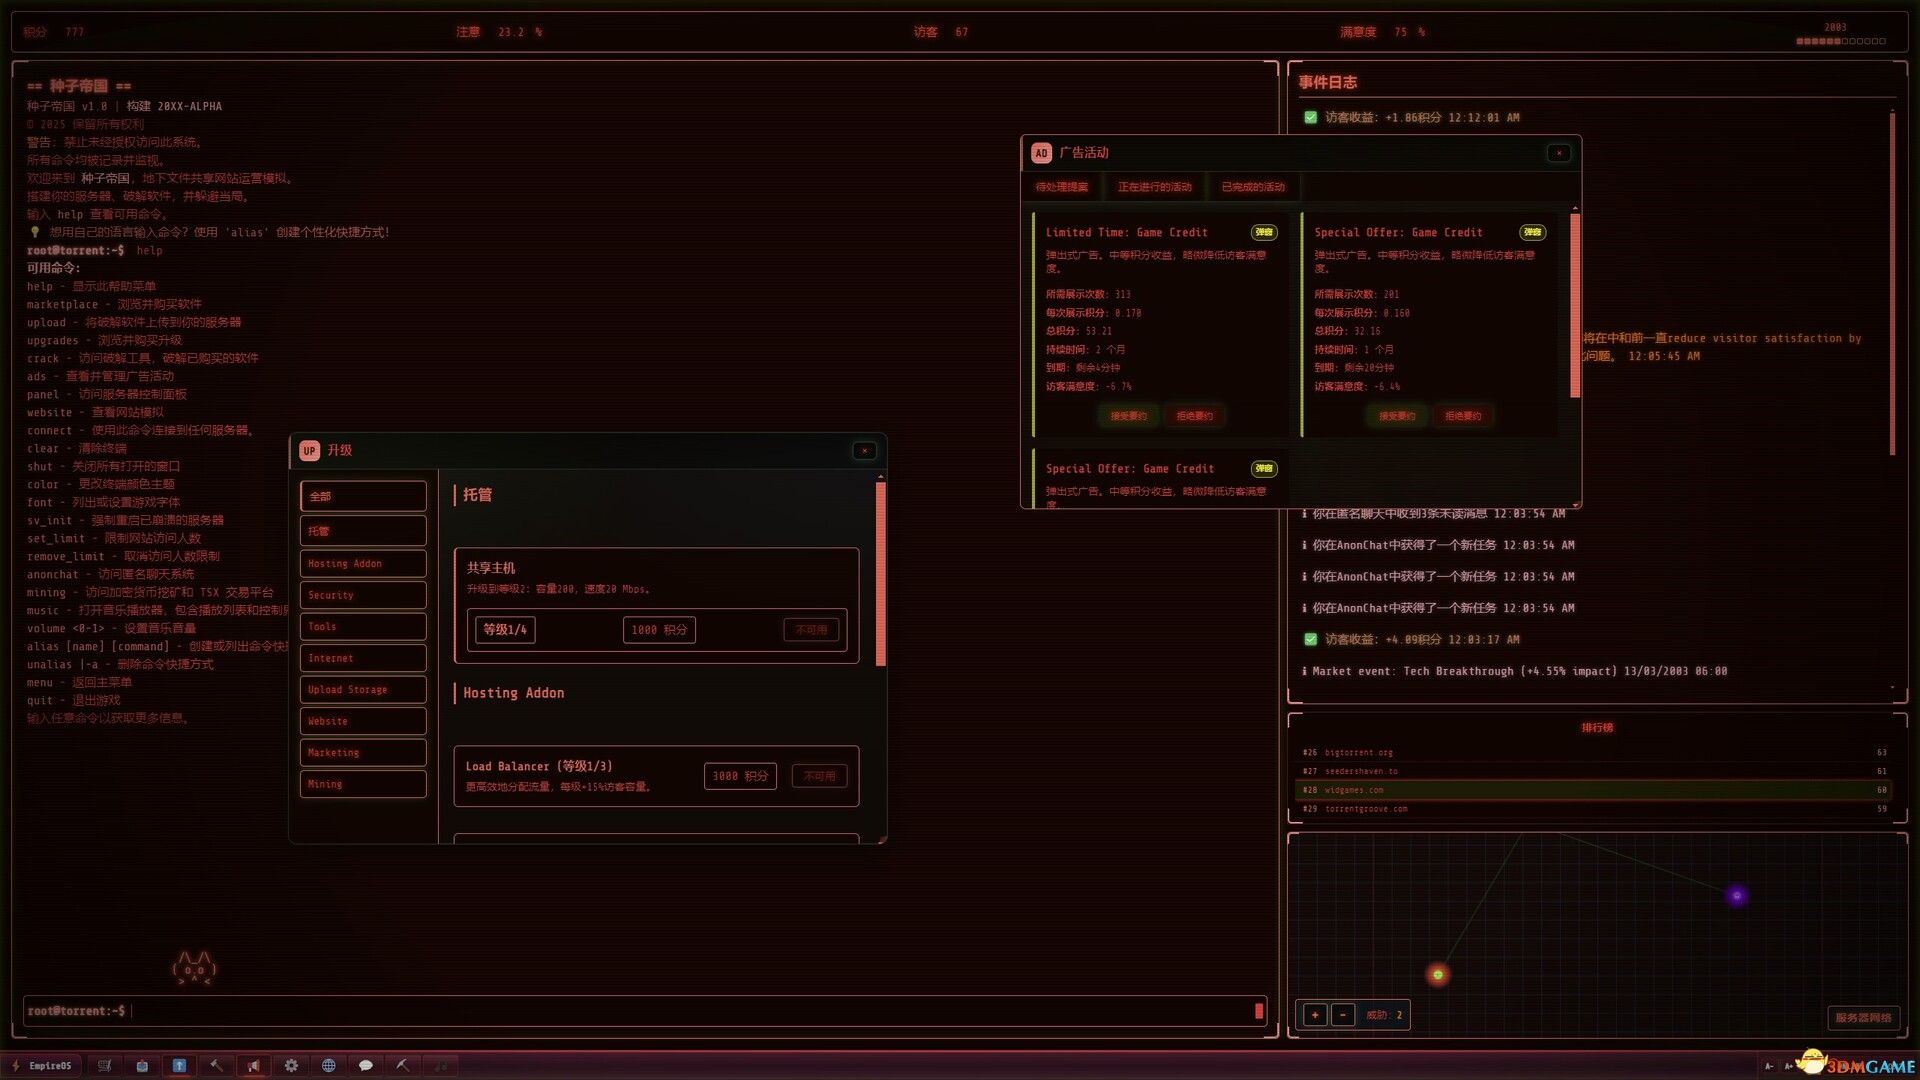Zoom in network map with plus button
This screenshot has width=1920, height=1080.
[1315, 1015]
